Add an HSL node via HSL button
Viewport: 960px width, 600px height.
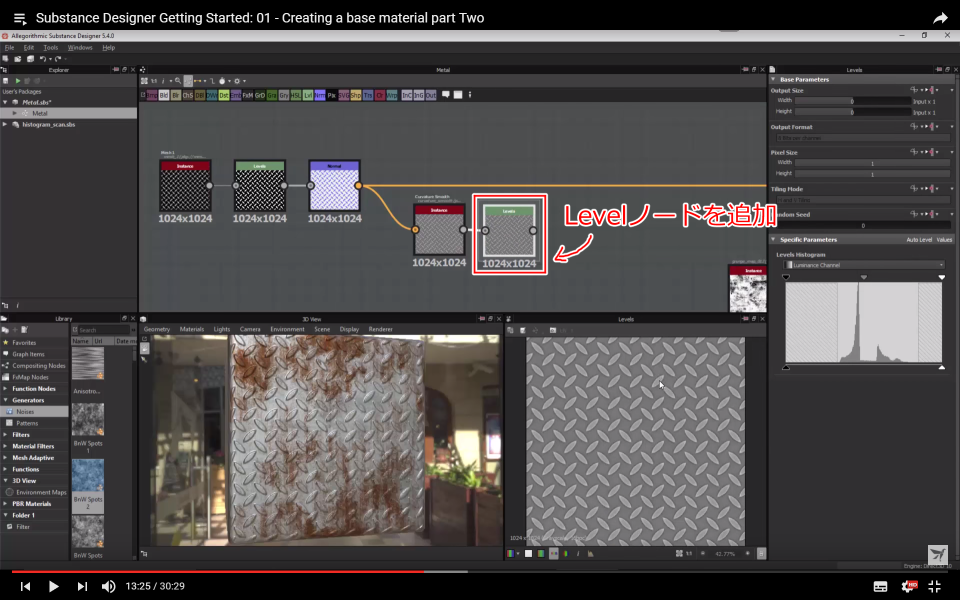296,95
